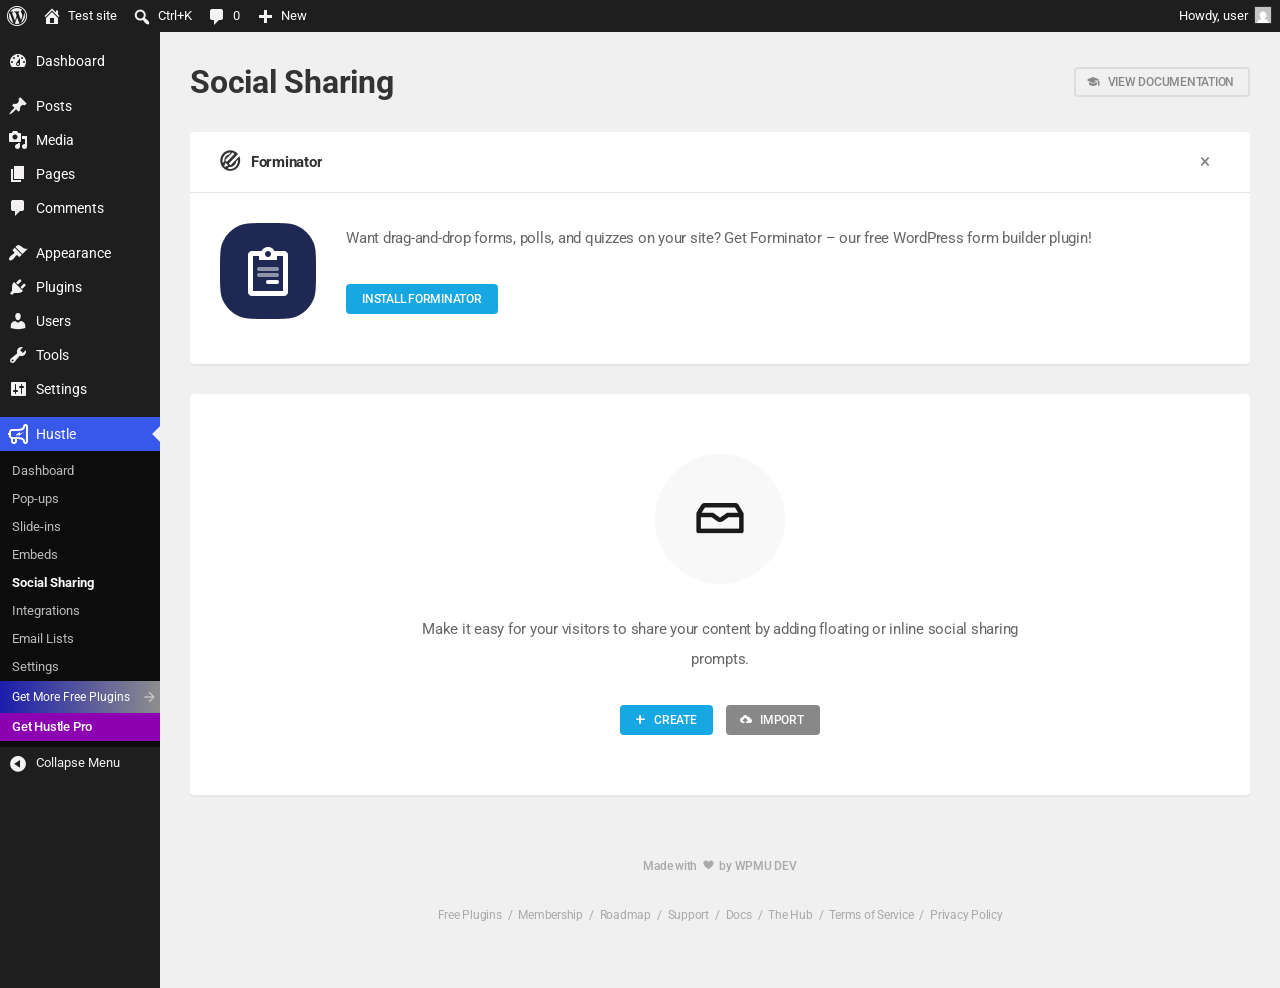Click the Ctrl+K search magnifier icon
Screen dimensions: 1280x988
click(x=142, y=16)
